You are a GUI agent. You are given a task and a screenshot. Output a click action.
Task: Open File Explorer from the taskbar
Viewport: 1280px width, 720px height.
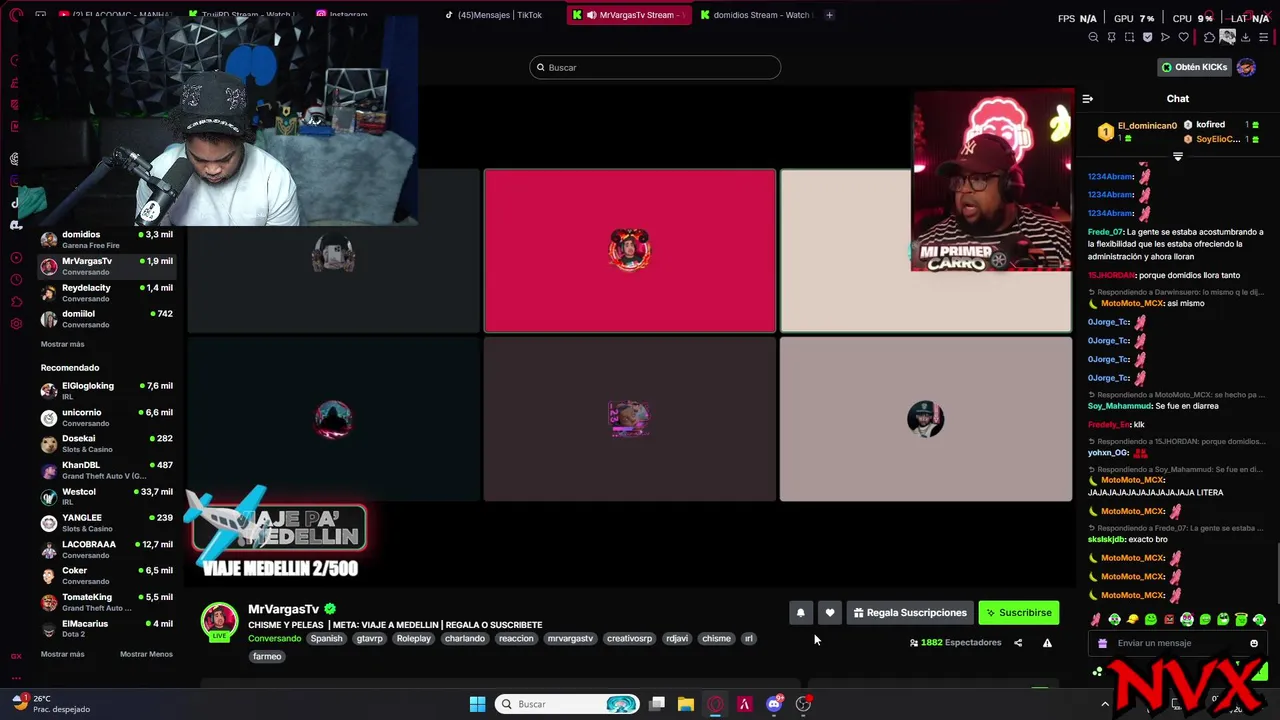coord(686,704)
